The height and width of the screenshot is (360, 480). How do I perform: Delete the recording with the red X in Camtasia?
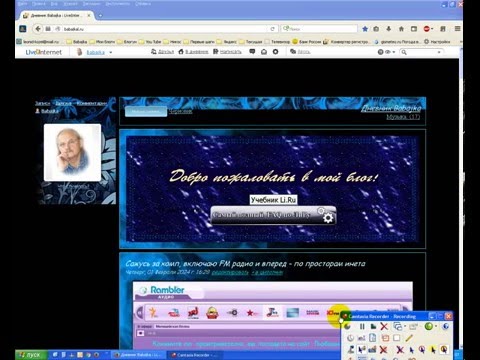click(x=384, y=327)
